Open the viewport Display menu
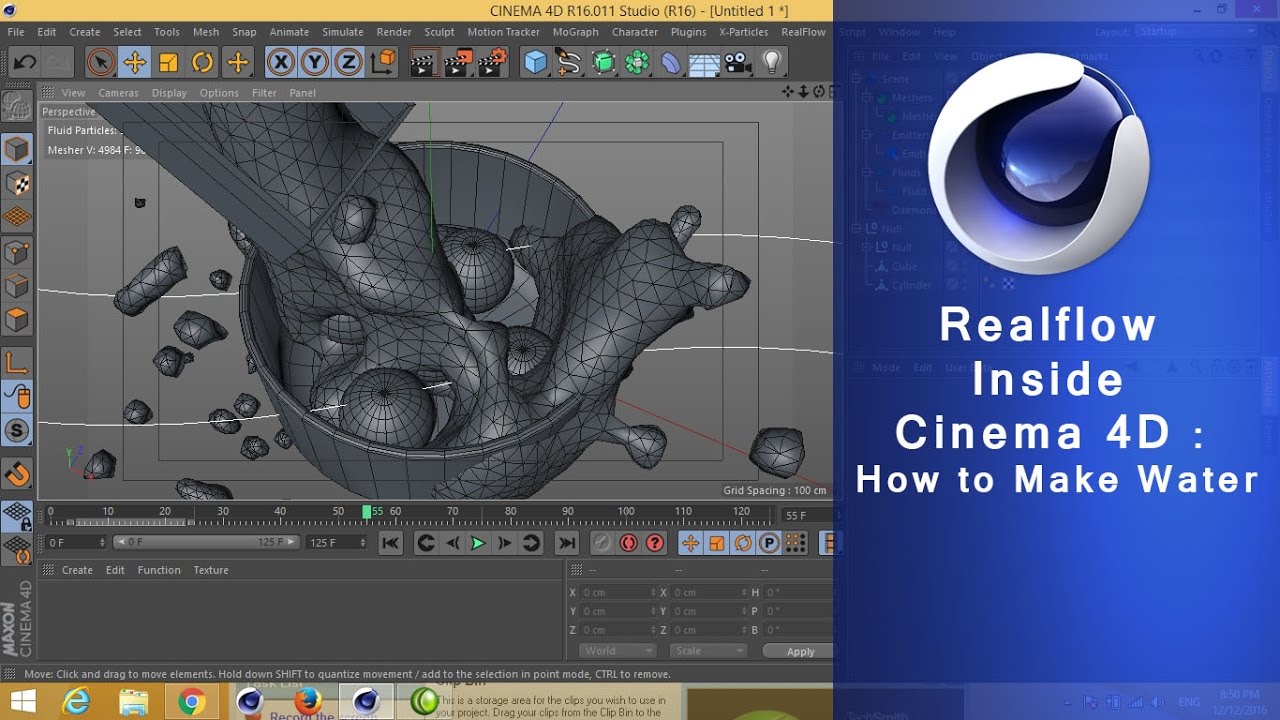Screen dimensions: 1280x720 (169, 93)
